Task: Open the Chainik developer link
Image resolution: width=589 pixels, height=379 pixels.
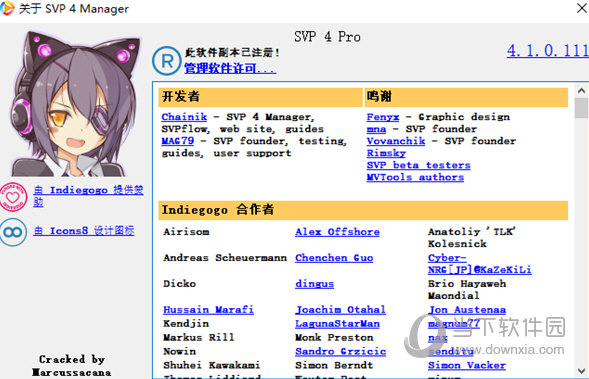Action: click(184, 117)
